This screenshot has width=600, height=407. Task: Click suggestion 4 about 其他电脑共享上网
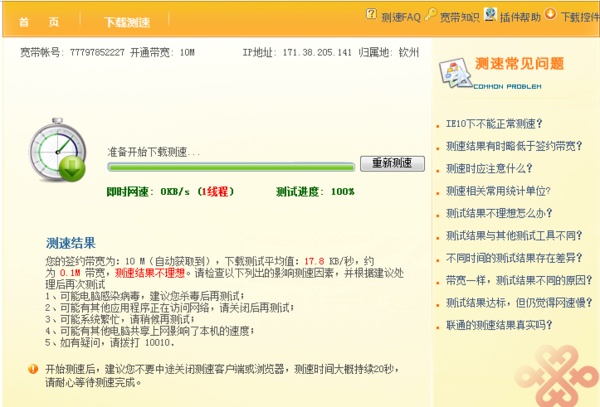[150, 330]
